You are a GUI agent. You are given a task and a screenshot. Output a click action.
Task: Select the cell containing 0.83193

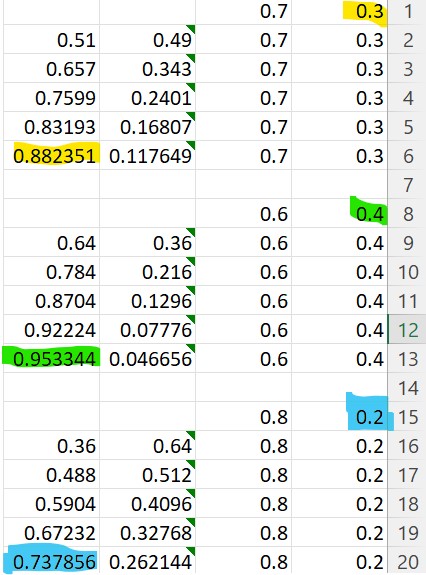52,127
